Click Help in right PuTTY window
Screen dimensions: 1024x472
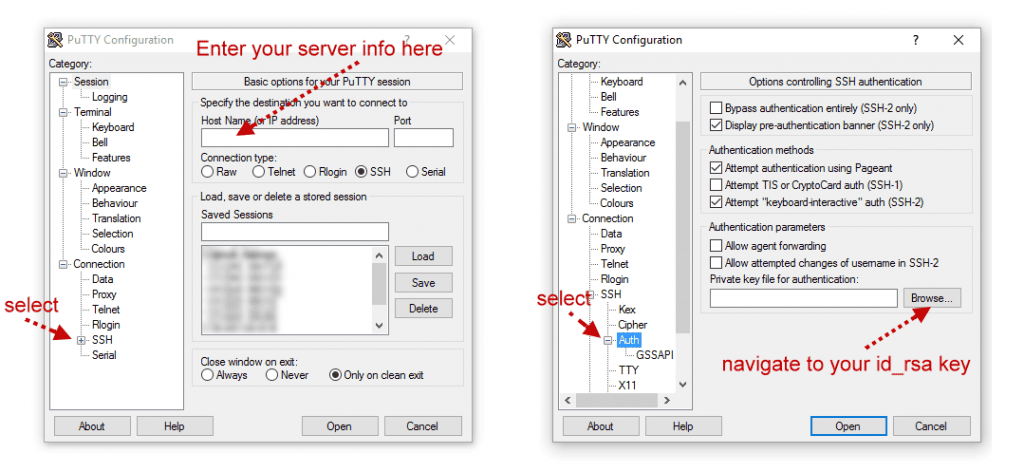pos(683,426)
